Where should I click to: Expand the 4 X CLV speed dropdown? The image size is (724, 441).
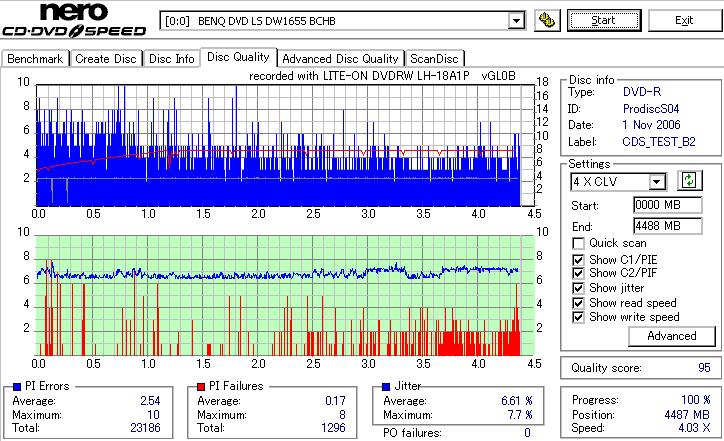(656, 182)
